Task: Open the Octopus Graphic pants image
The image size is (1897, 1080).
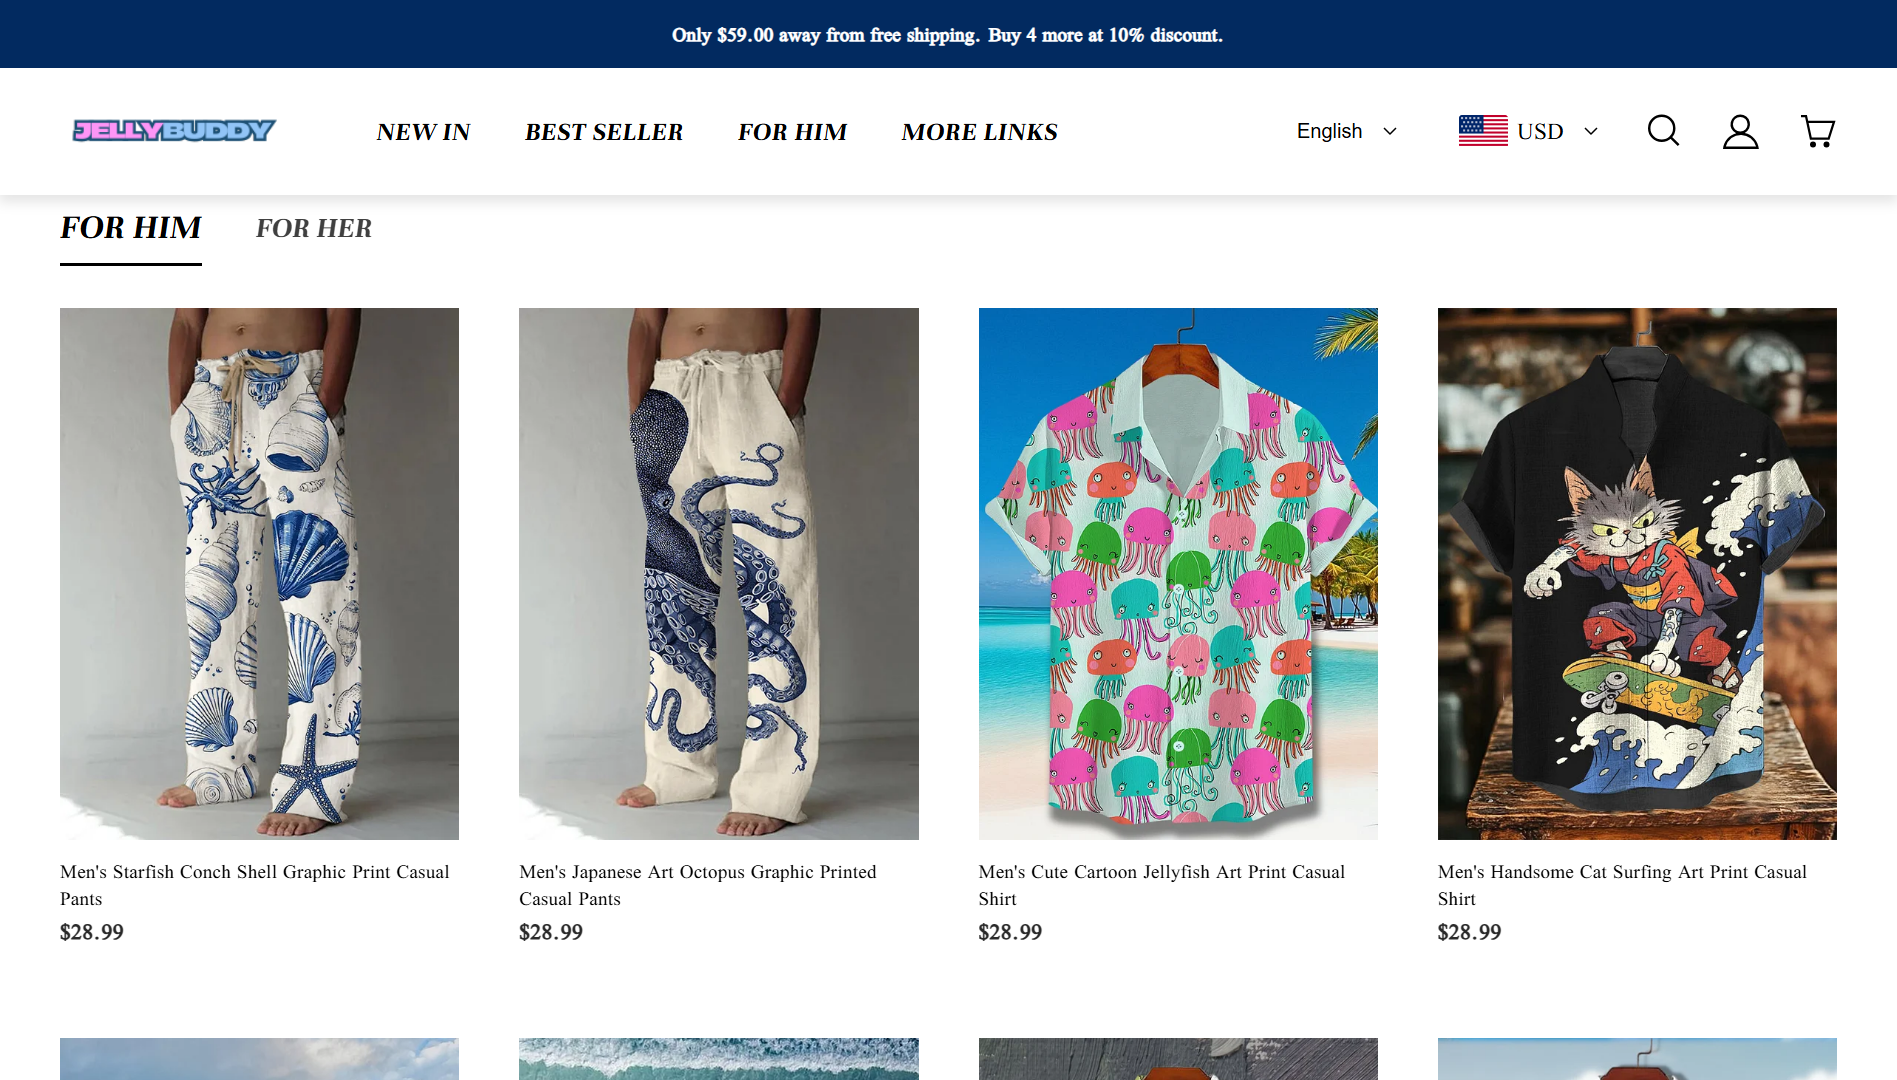Action: [718, 573]
